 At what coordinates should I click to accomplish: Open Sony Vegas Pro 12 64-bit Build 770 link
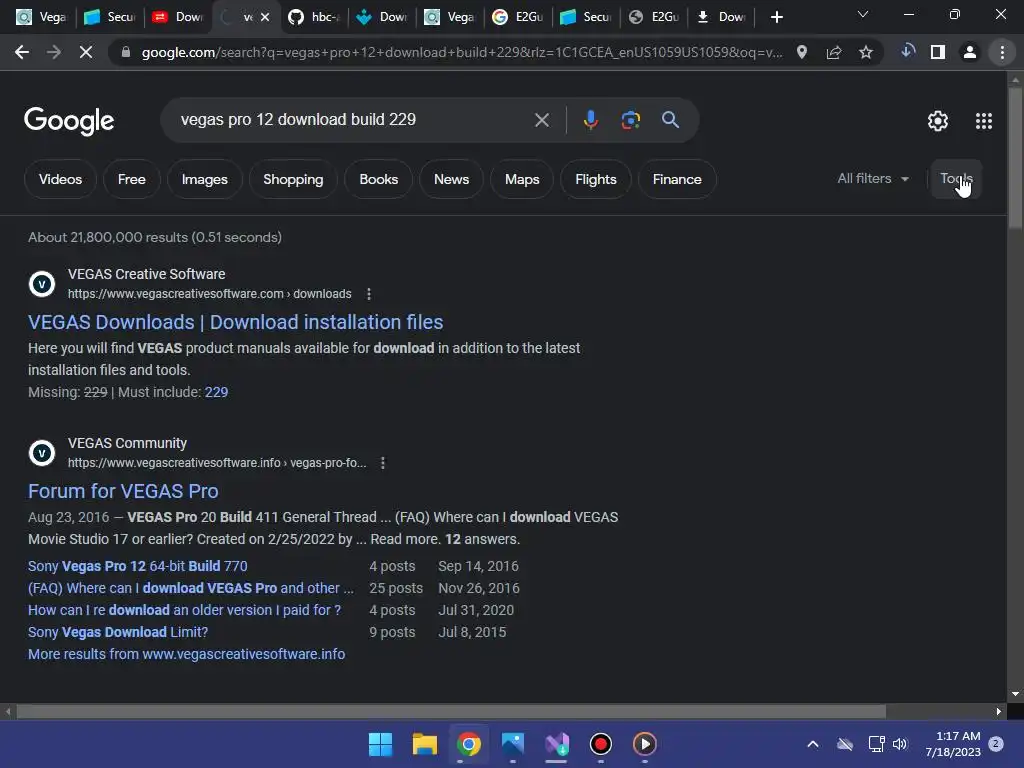pyautogui.click(x=137, y=566)
